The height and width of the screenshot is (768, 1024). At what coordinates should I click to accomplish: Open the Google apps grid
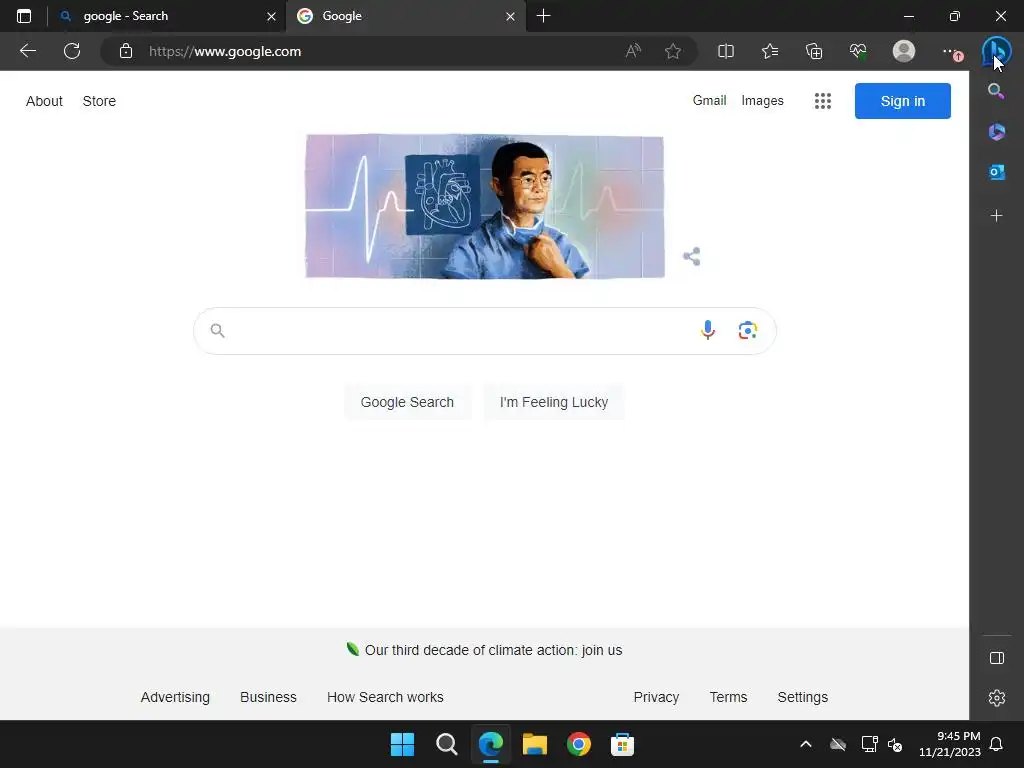(x=823, y=101)
